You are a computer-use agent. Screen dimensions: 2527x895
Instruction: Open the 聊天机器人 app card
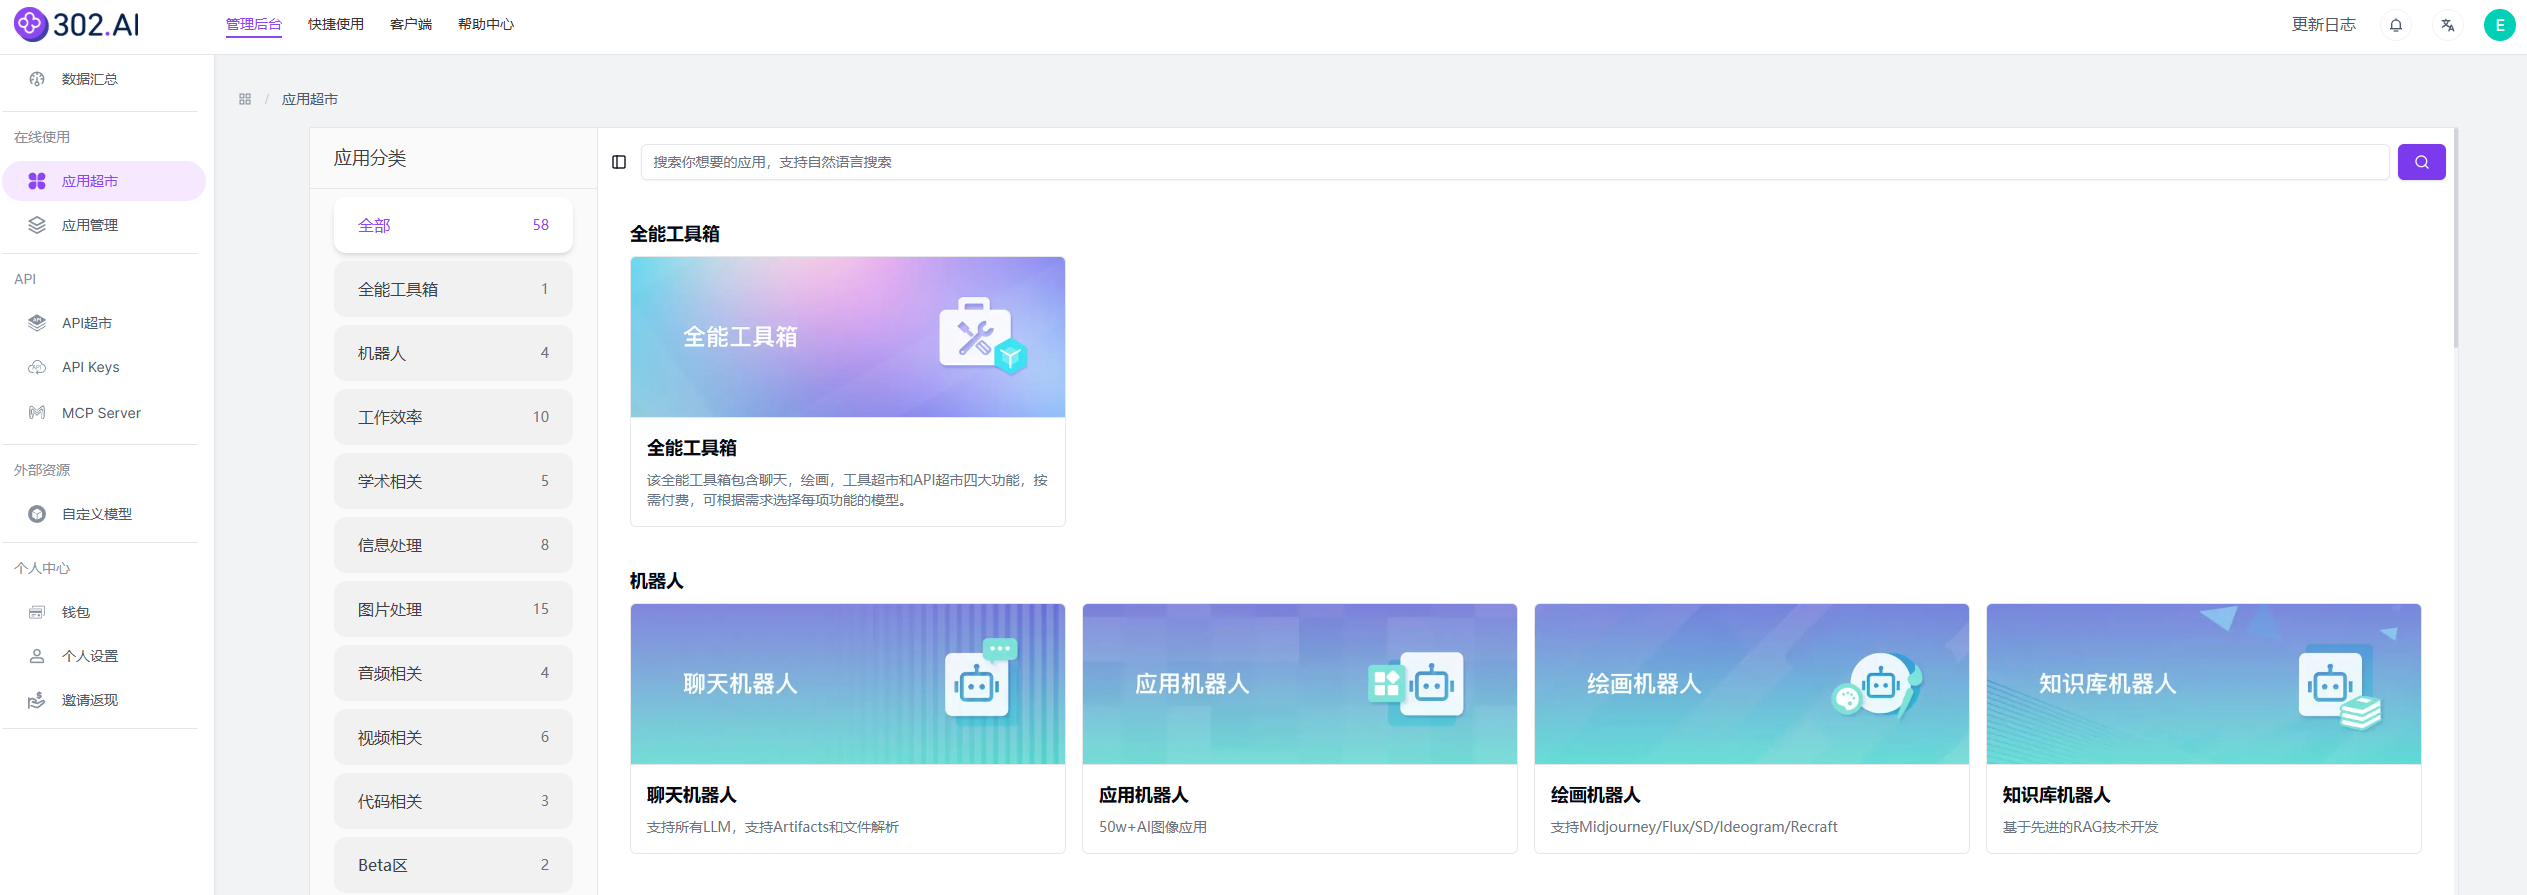848,728
